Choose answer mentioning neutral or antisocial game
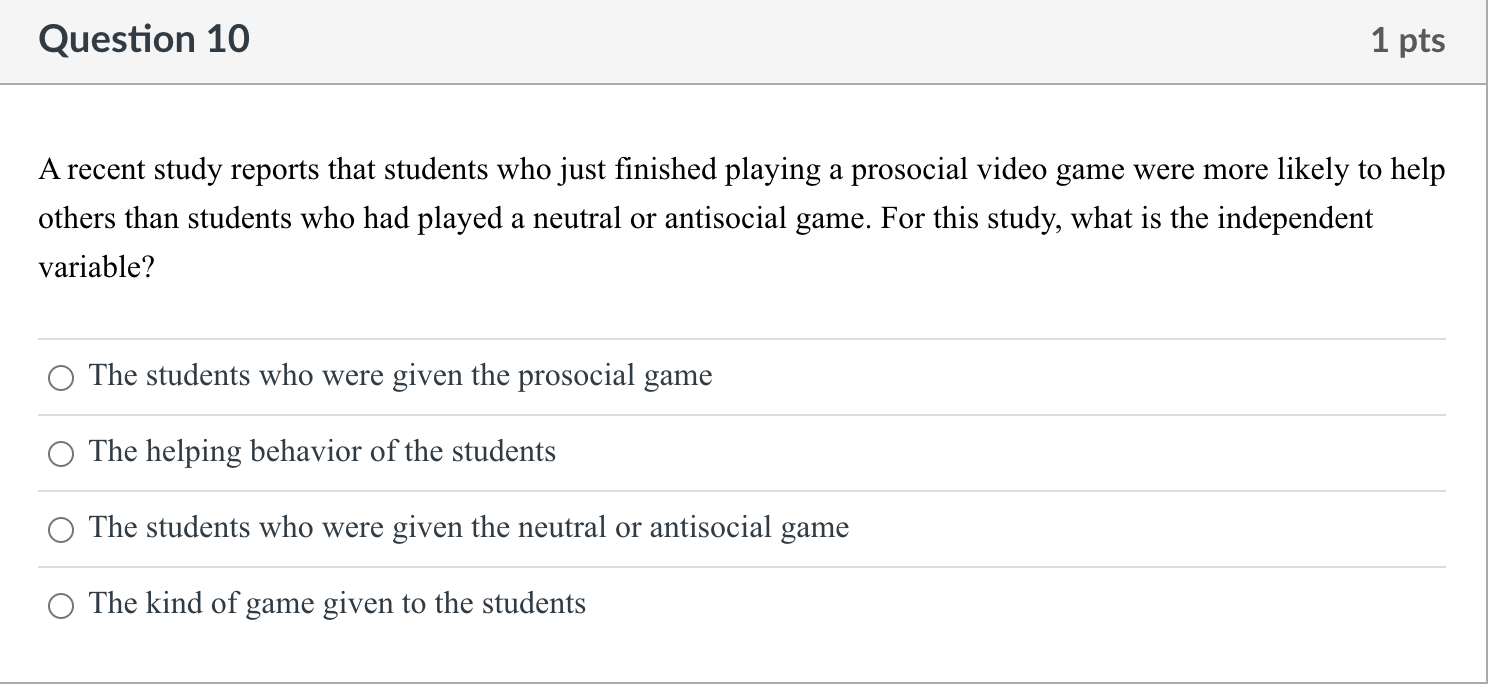Screen dimensions: 1492x686 468,528
